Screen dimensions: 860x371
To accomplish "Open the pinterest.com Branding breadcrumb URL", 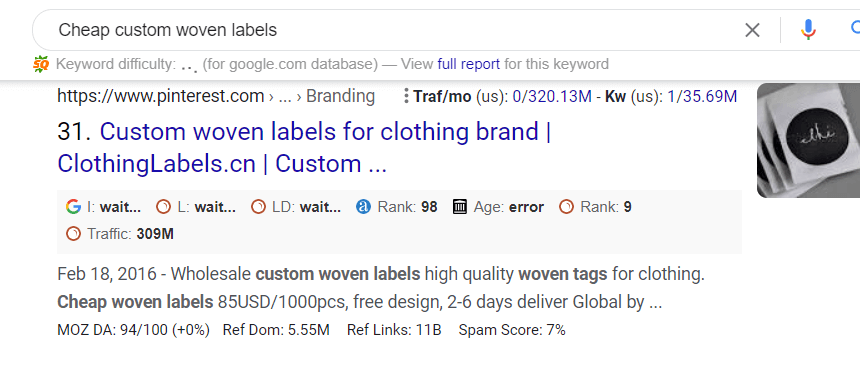I will [216, 97].
